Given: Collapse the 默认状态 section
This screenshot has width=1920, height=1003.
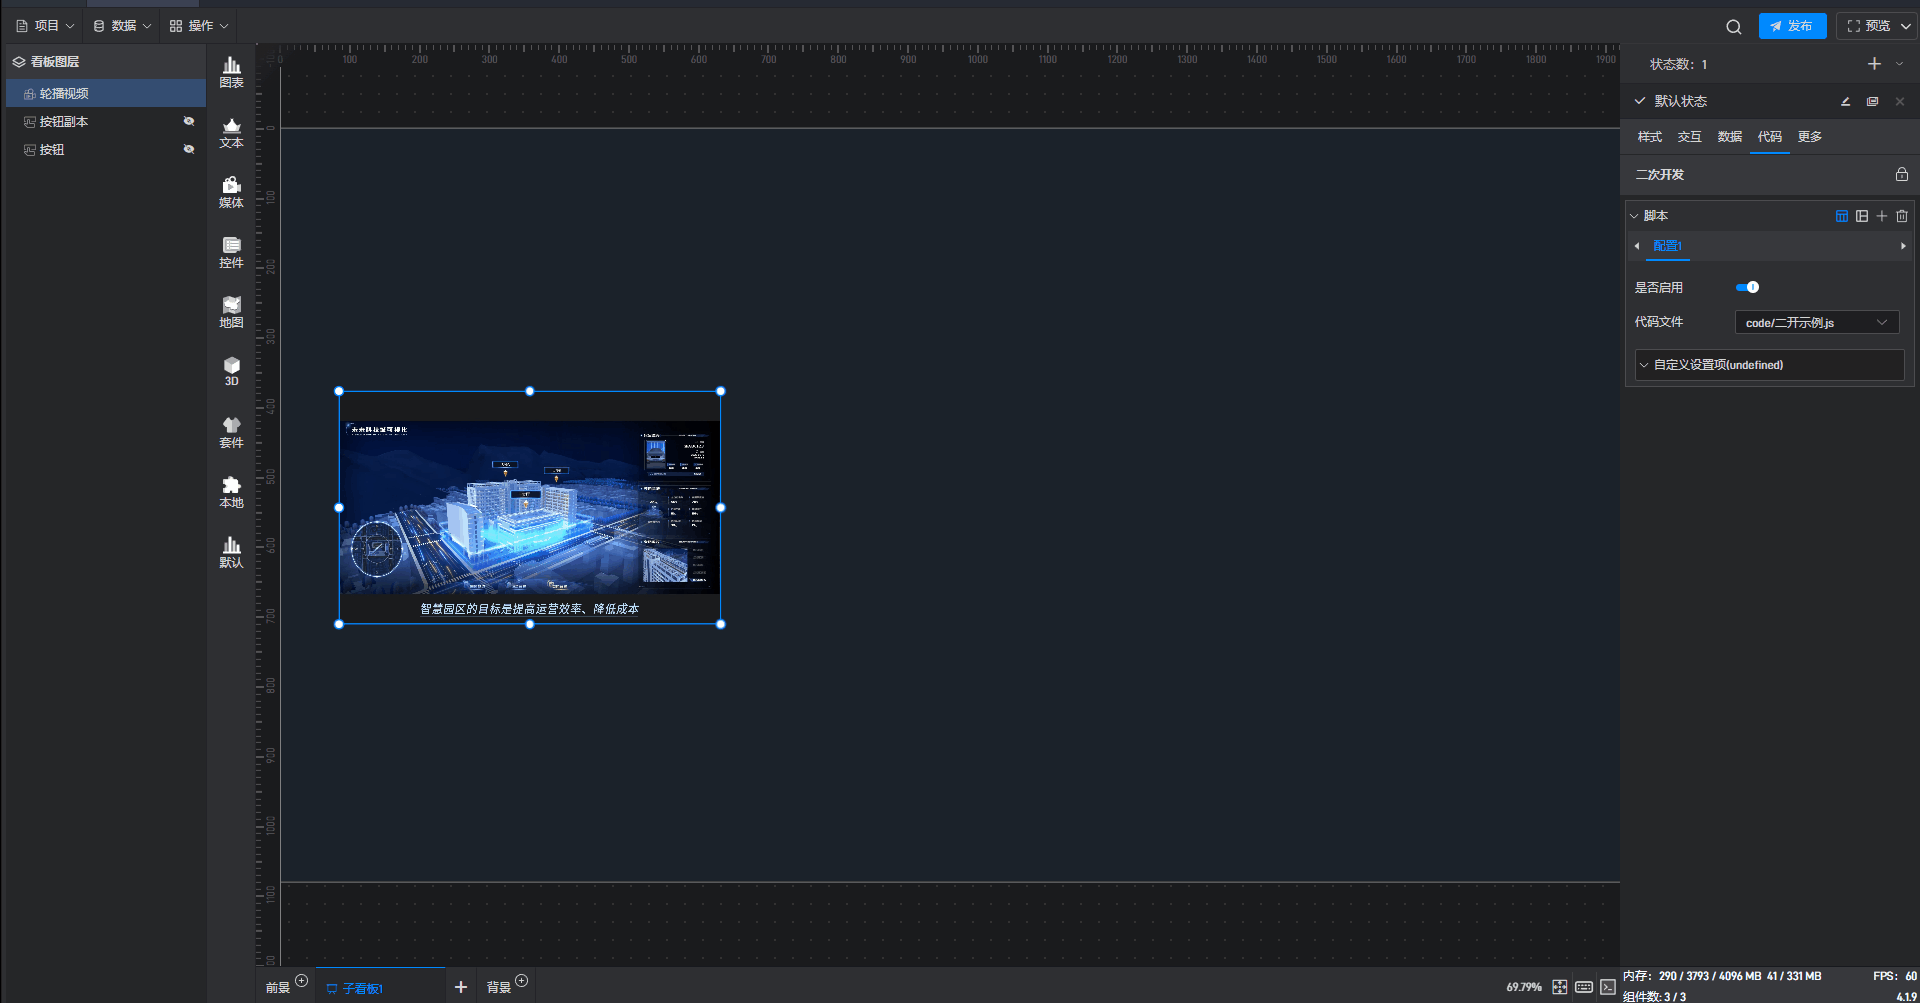Looking at the screenshot, I should [x=1640, y=101].
